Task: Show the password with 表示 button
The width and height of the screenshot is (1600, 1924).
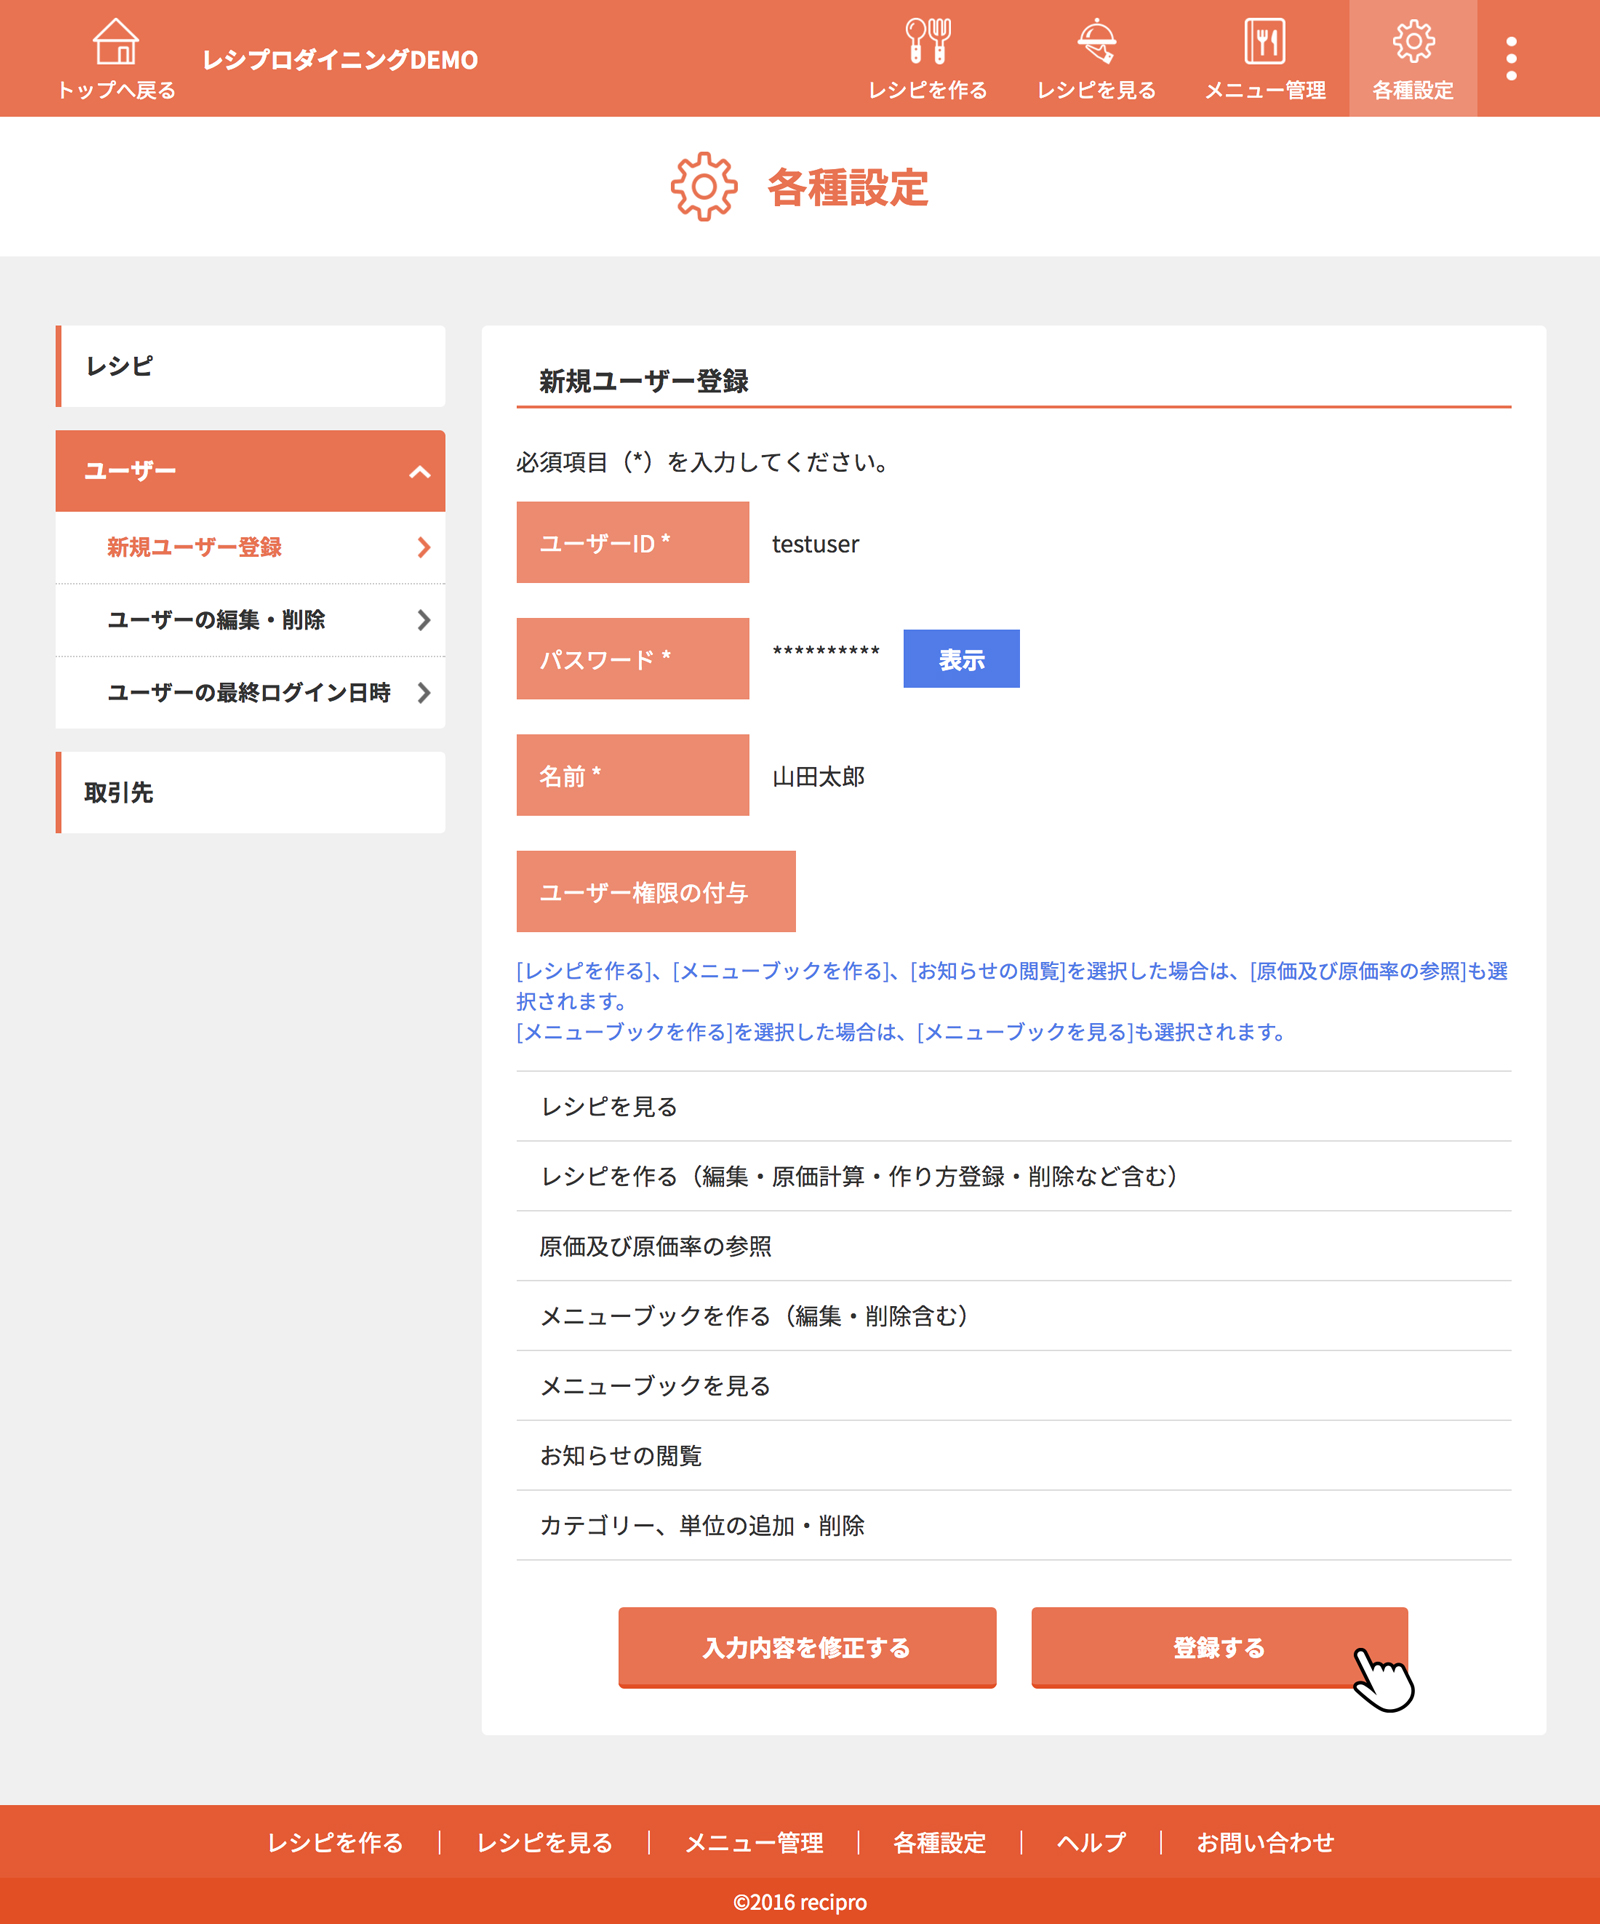Action: point(961,659)
